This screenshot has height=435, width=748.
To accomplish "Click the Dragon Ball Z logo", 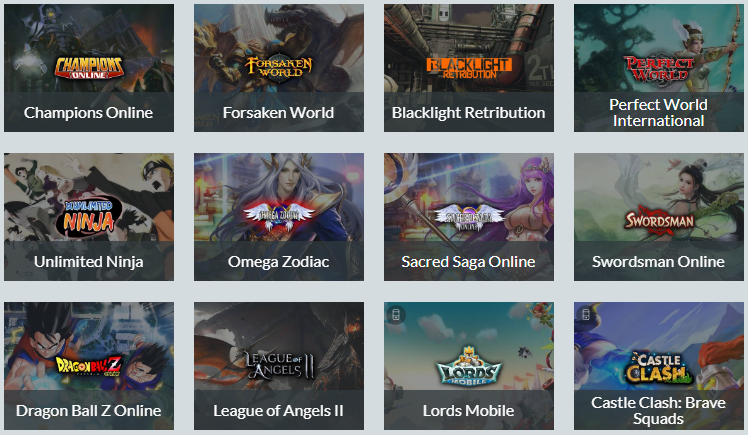I will click(x=89, y=366).
